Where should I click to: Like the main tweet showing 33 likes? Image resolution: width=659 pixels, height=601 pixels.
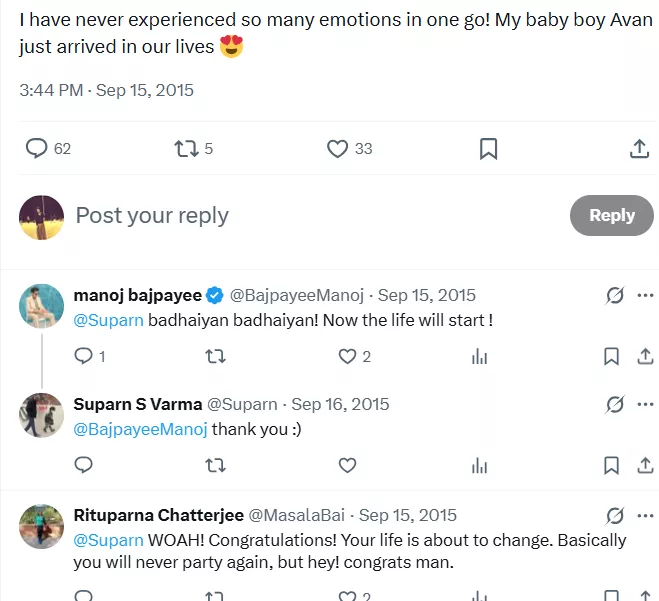pyautogui.click(x=338, y=148)
